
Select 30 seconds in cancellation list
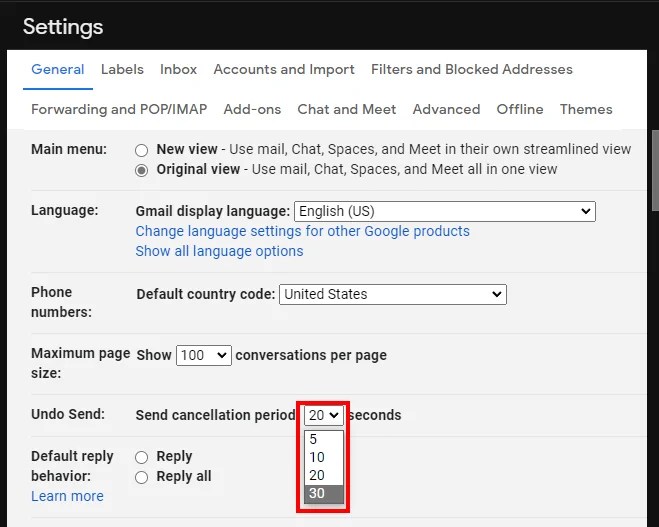pos(324,493)
